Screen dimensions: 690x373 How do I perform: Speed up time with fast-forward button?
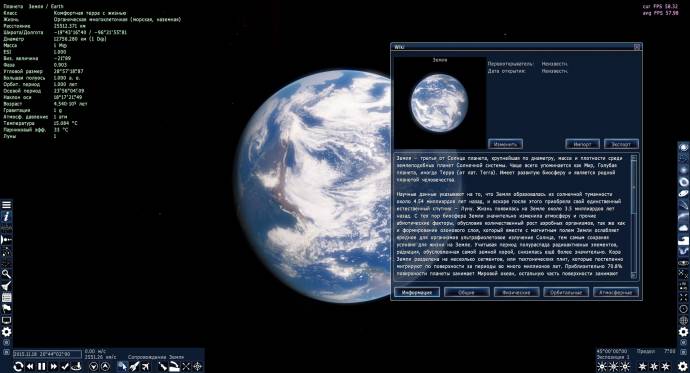(53, 366)
